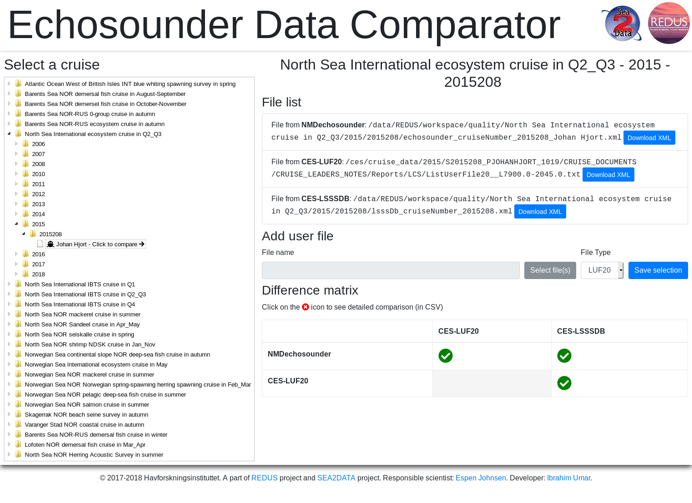
Task: Click the Select file(s) button
Action: (550, 270)
